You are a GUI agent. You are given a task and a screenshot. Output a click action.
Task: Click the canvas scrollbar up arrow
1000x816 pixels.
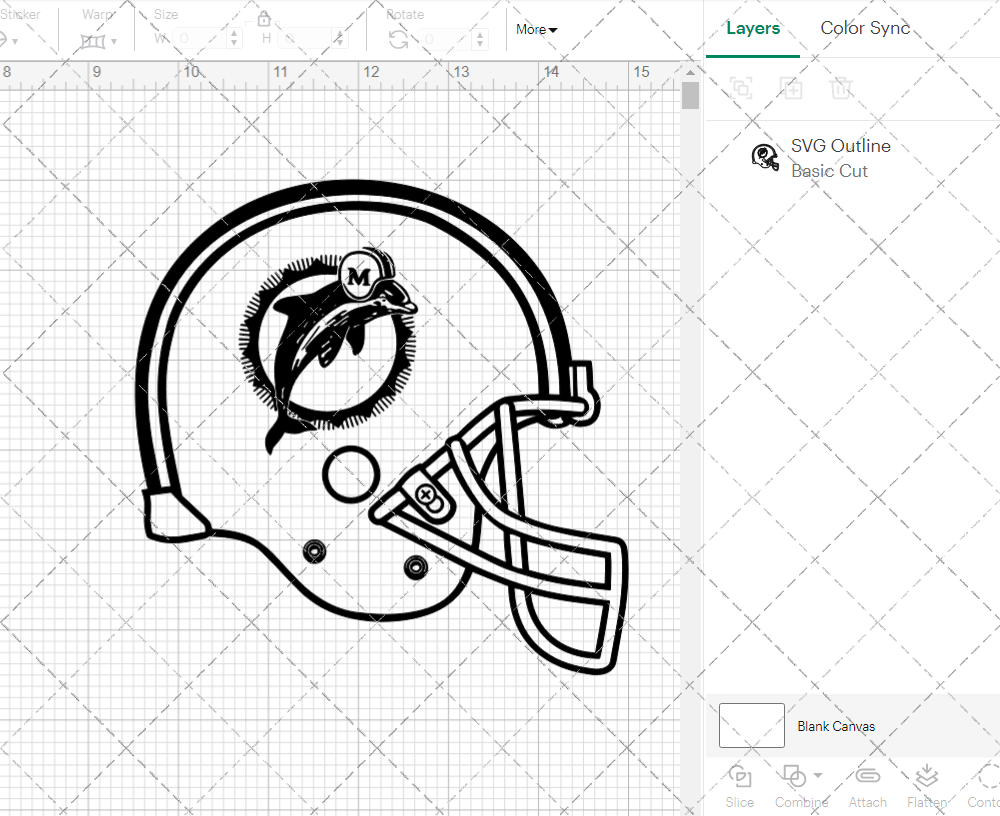click(x=690, y=72)
